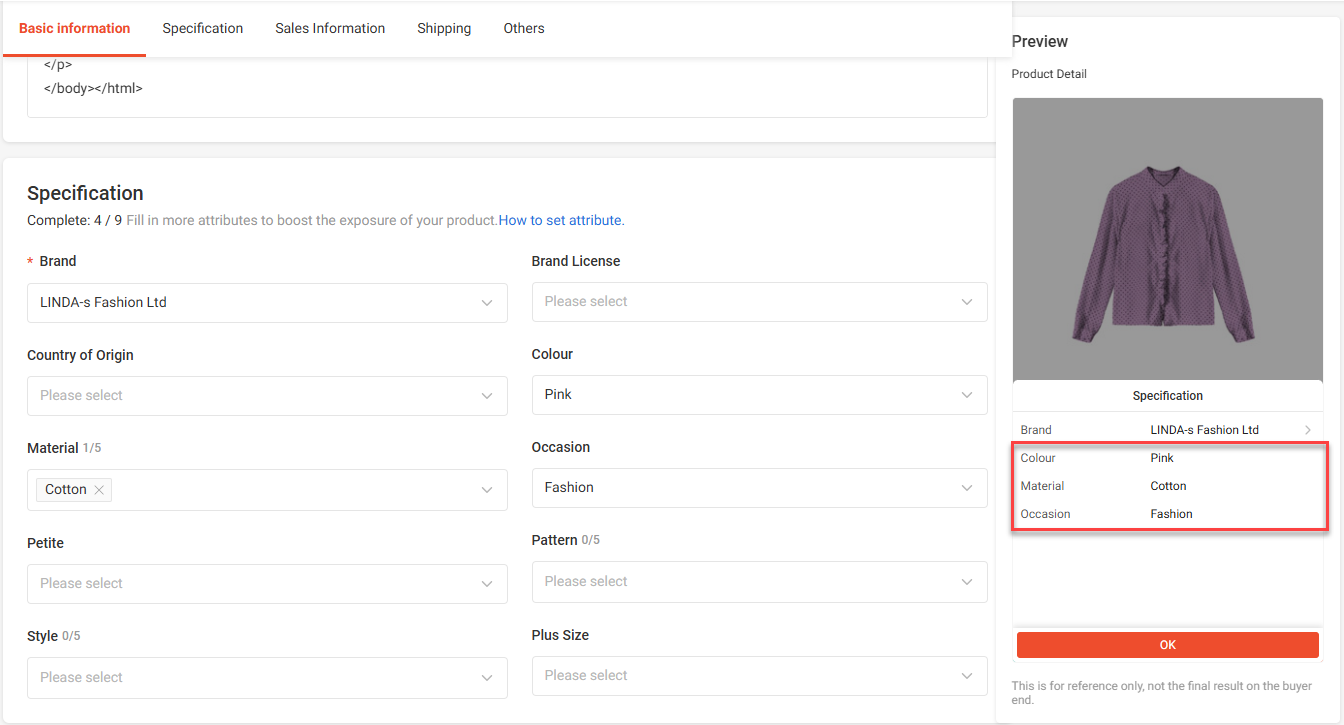
Task: Click the arrow next to LINDA-s Fashion Ltd in preview
Action: tap(1307, 430)
